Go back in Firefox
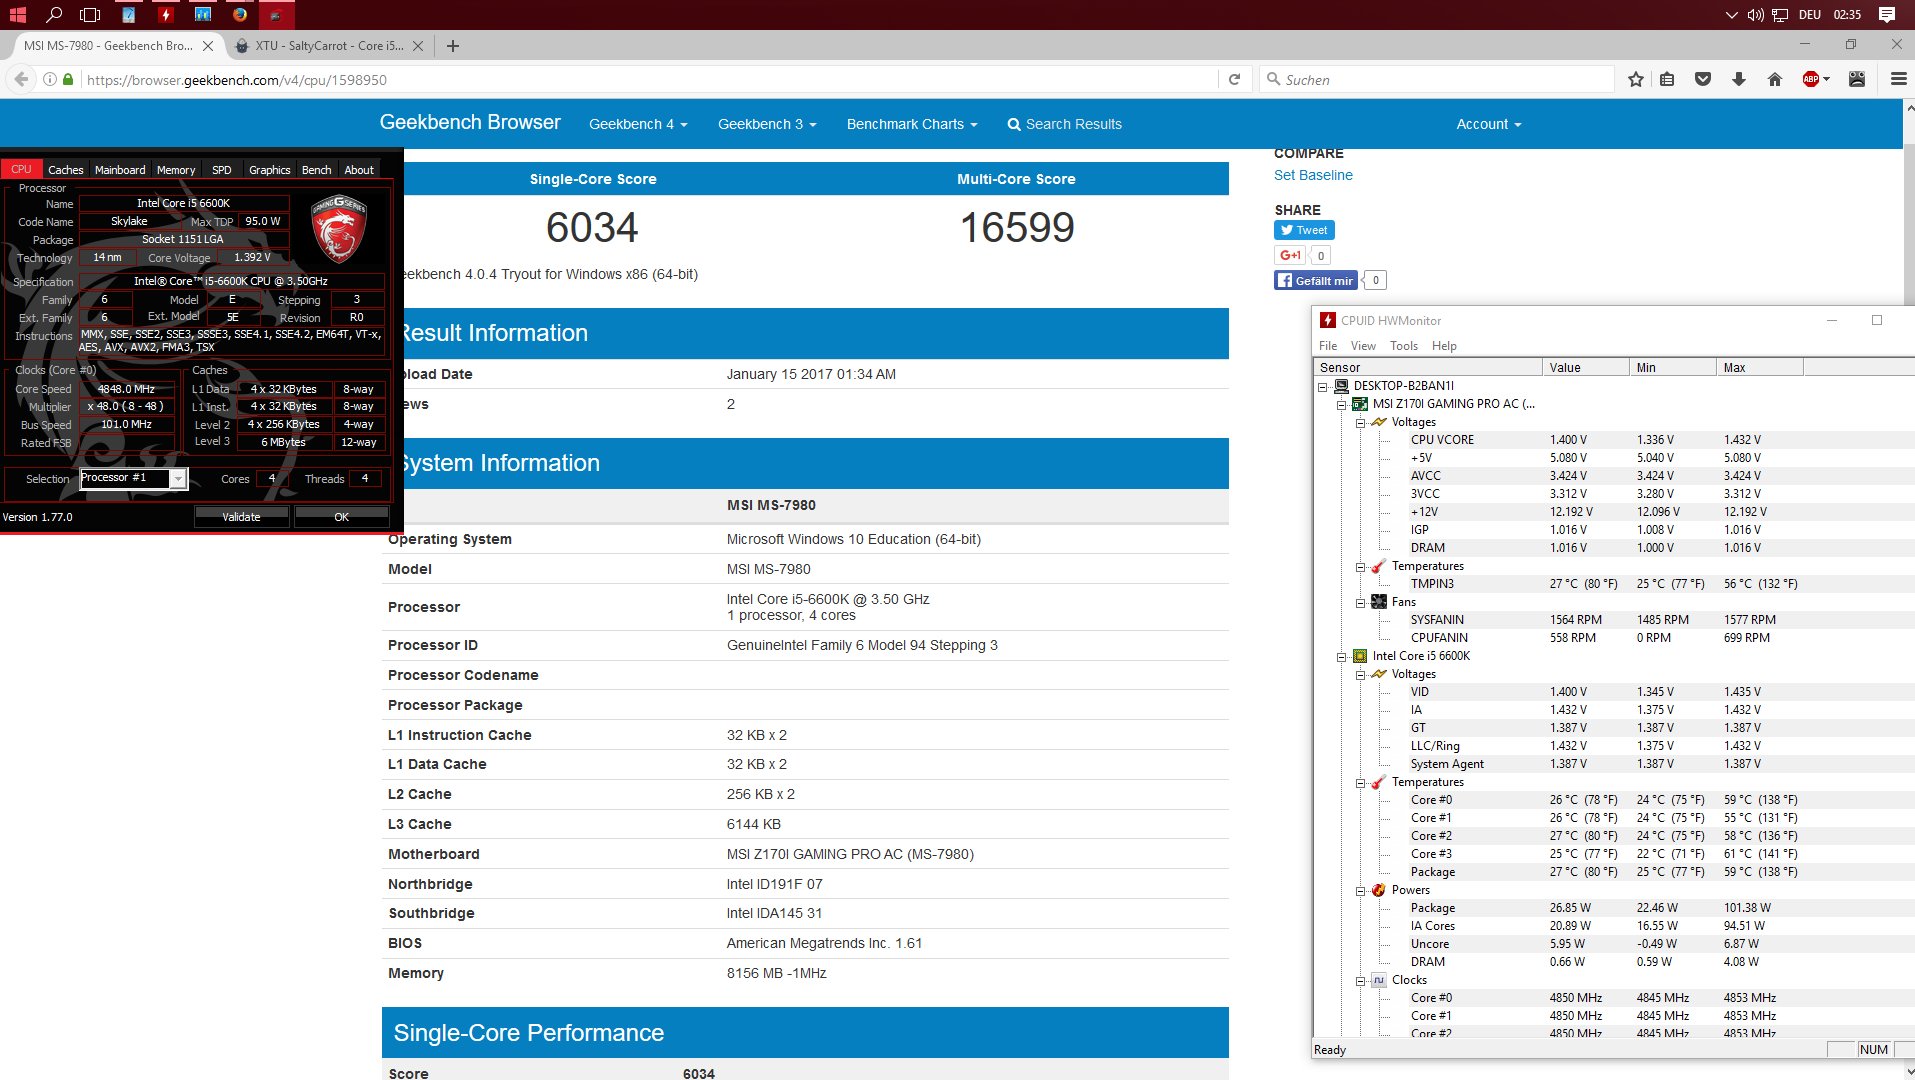 click(21, 80)
